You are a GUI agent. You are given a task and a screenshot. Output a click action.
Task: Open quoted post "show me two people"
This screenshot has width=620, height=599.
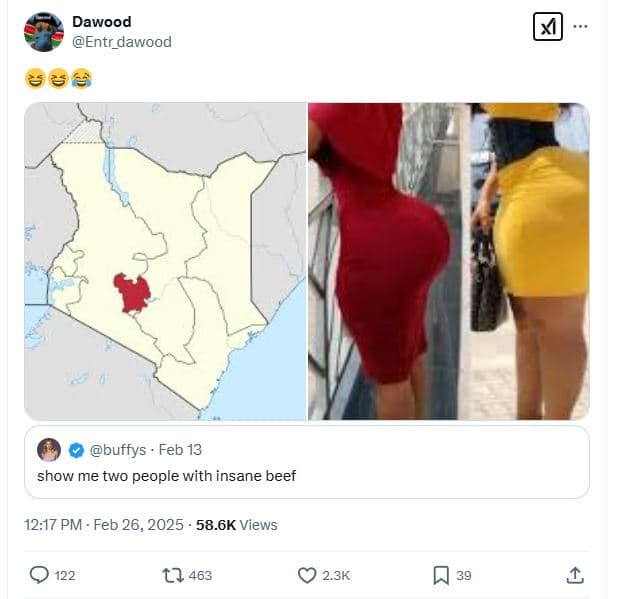307,462
